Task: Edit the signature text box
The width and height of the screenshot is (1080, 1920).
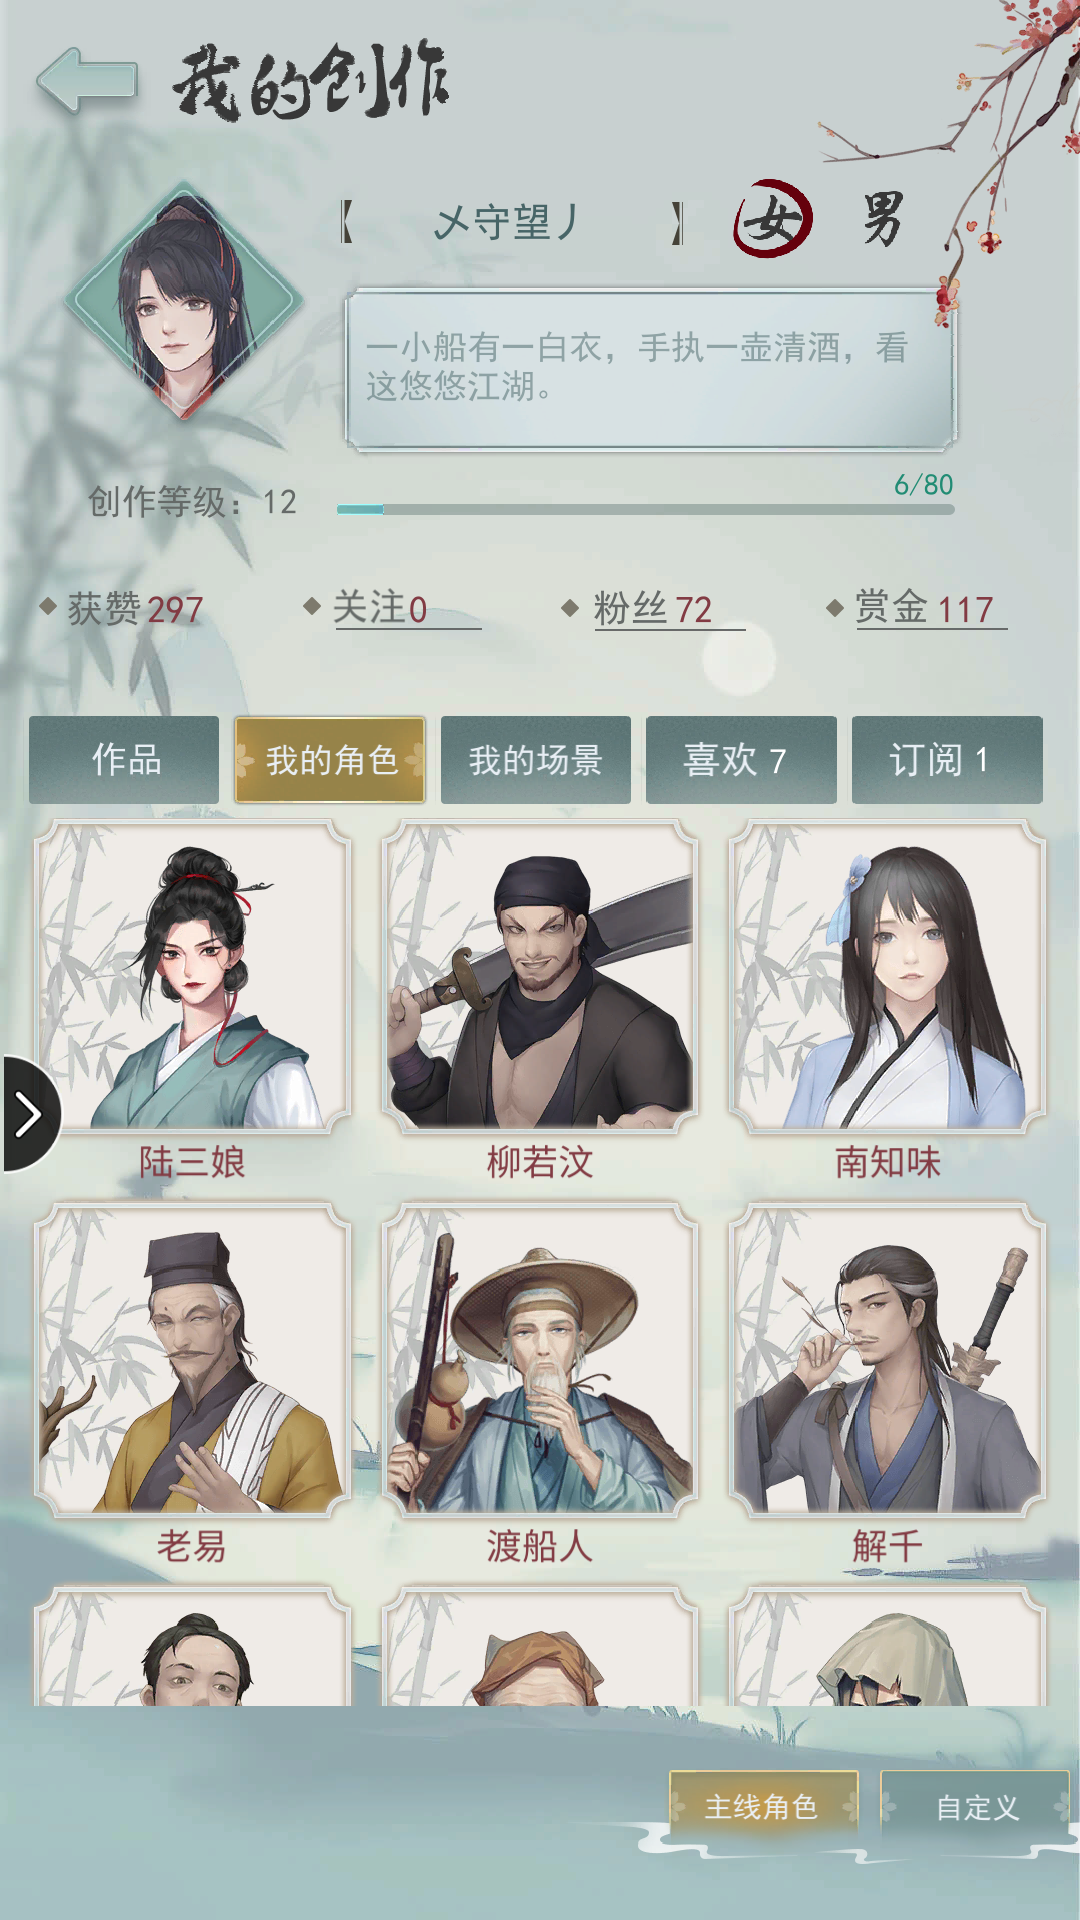Action: click(650, 369)
